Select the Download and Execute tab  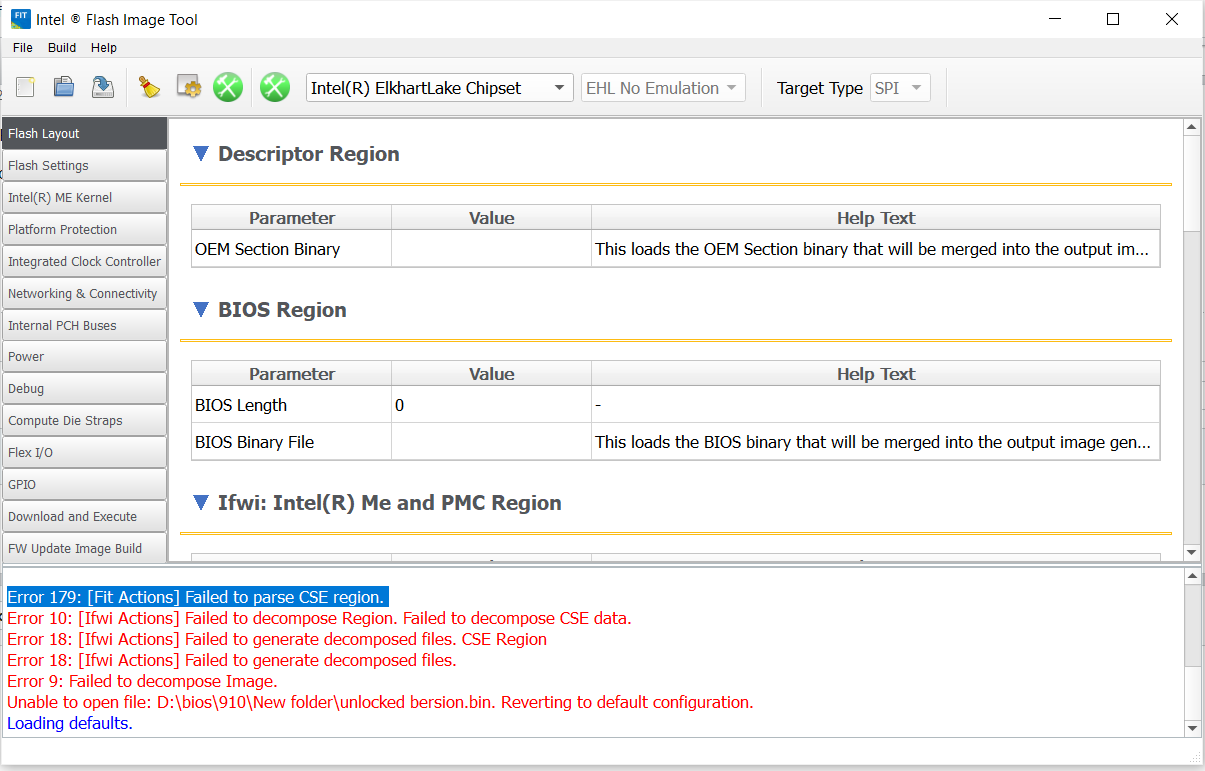click(84, 517)
